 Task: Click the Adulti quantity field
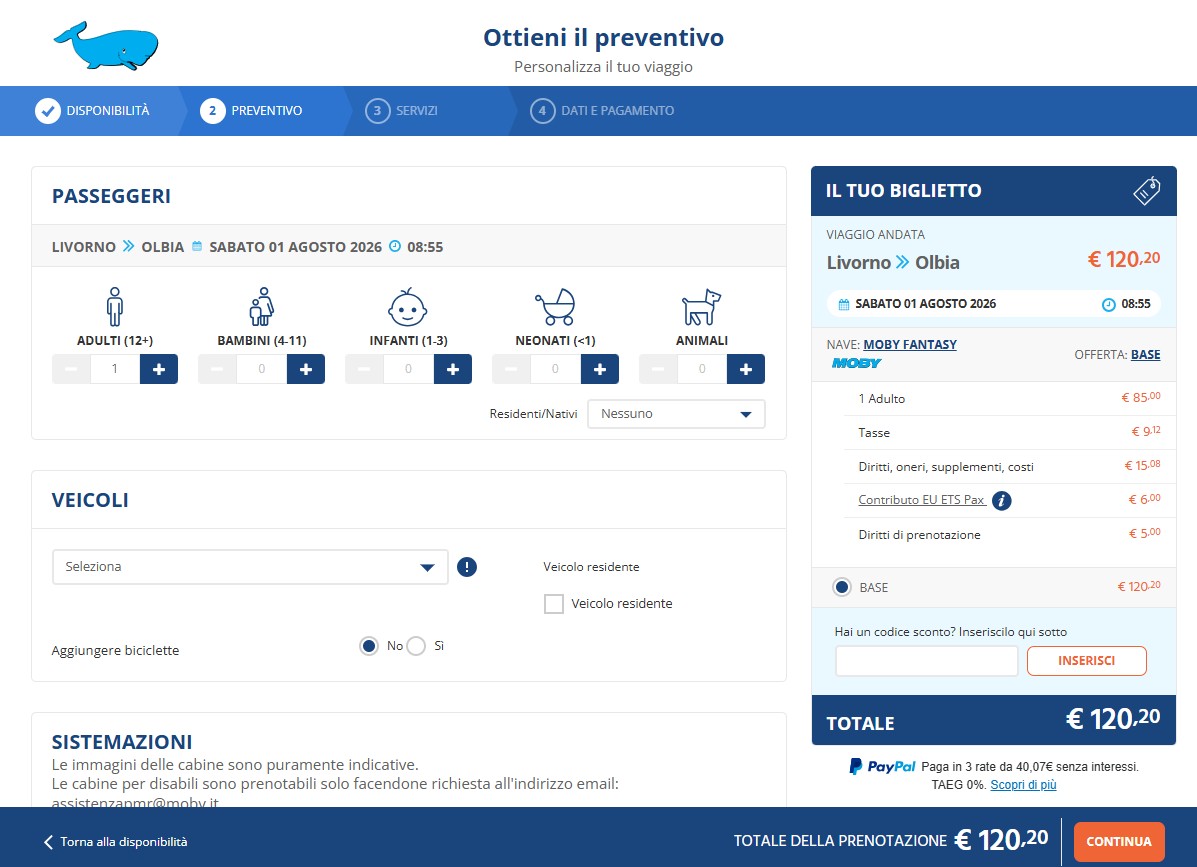pyautogui.click(x=115, y=369)
